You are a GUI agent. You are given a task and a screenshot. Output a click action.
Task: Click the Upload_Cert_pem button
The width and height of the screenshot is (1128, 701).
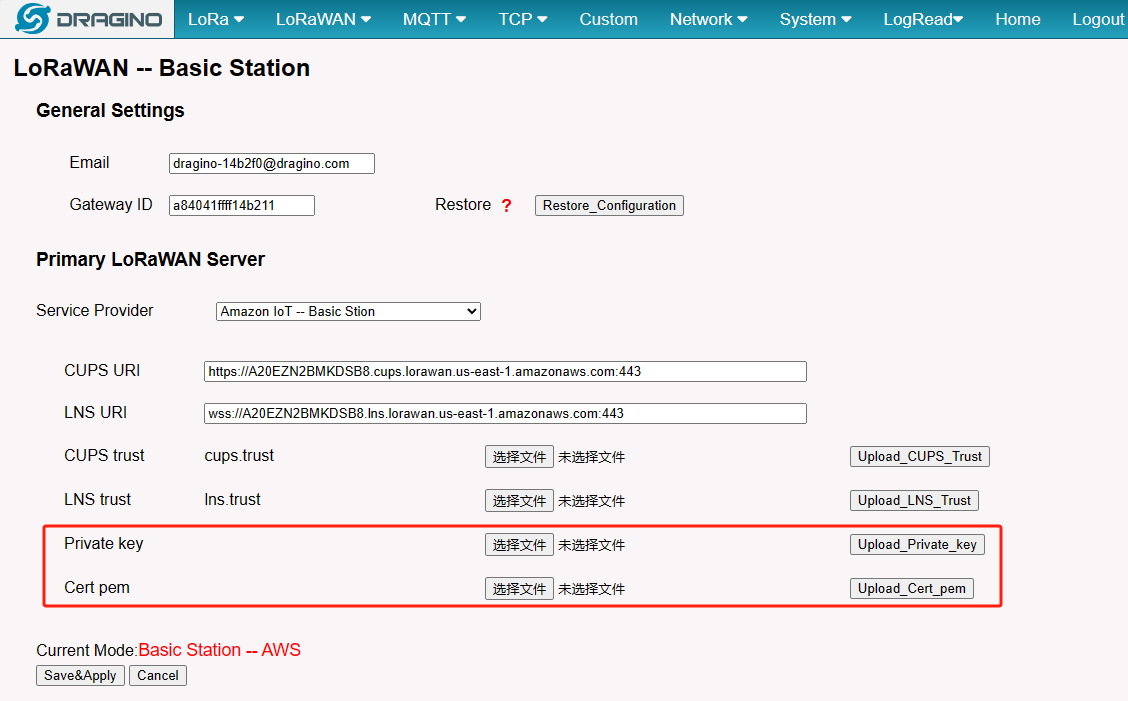(911, 589)
